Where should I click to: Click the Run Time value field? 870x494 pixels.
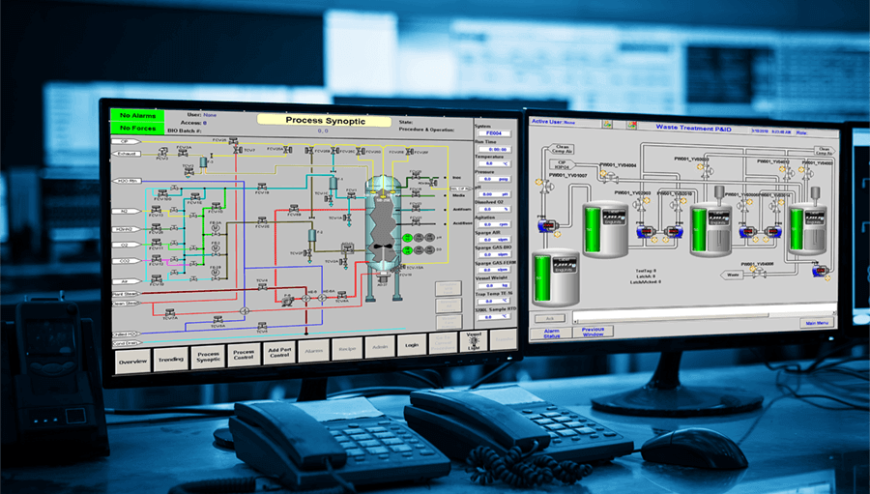494,149
